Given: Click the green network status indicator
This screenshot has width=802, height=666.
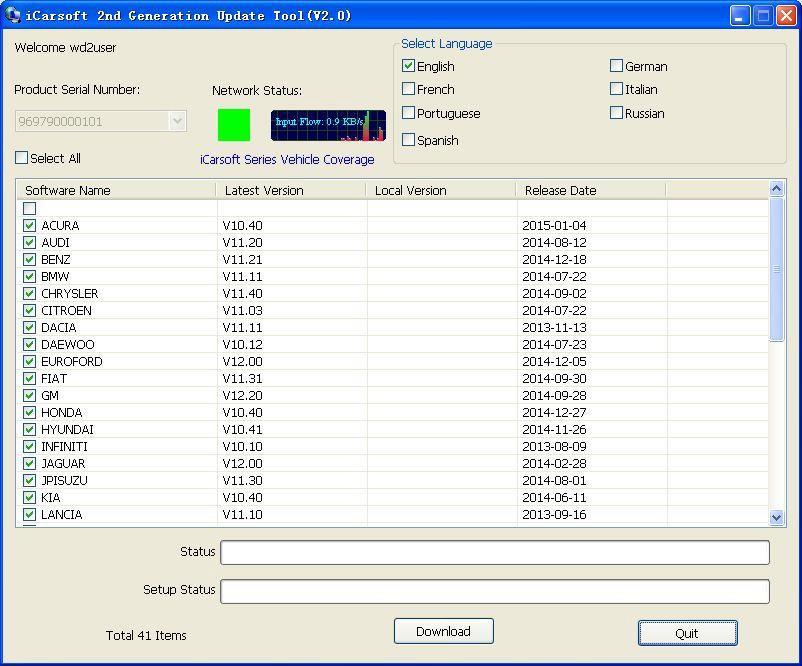Looking at the screenshot, I should pos(234,125).
